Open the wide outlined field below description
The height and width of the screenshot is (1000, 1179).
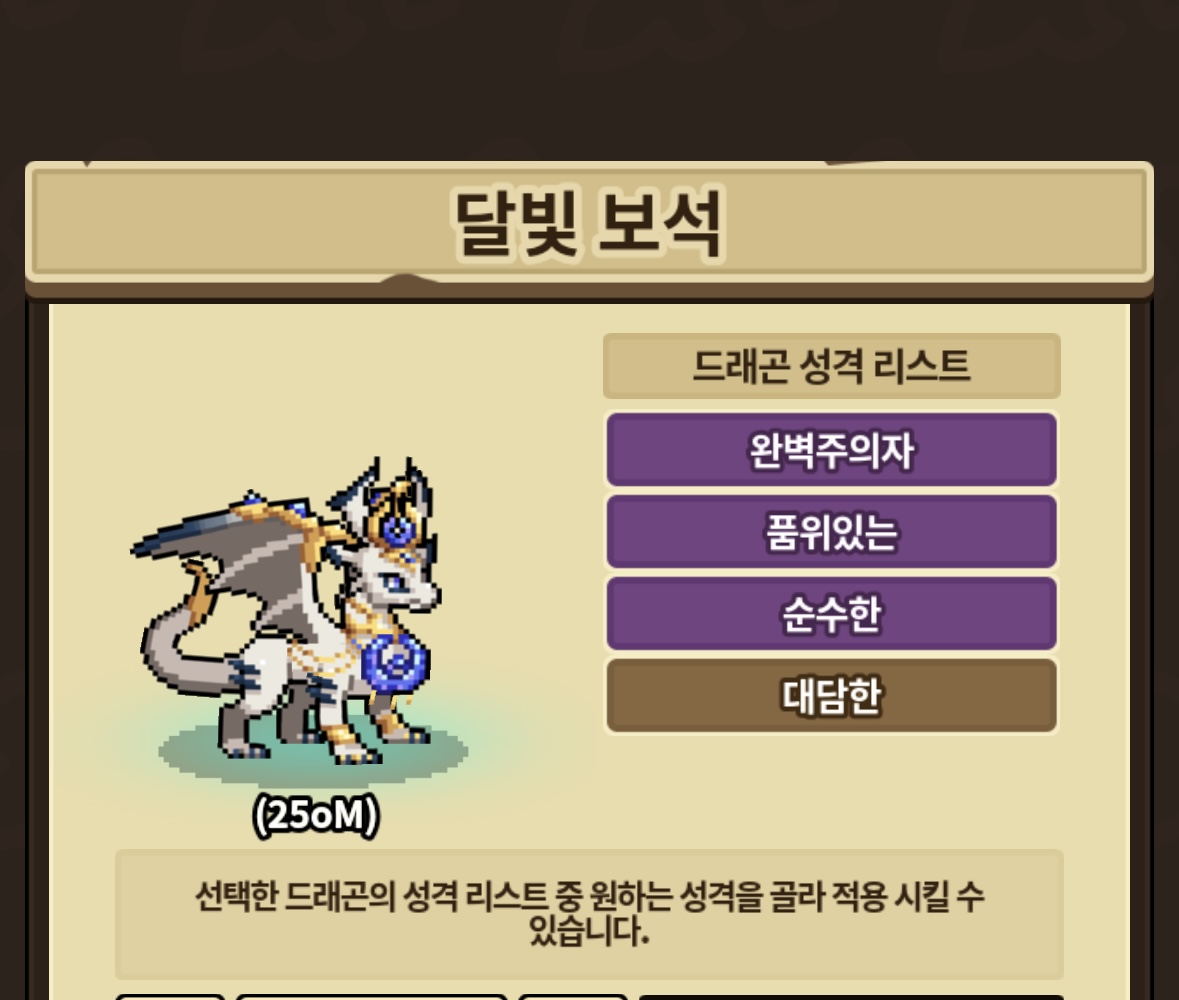[371, 997]
